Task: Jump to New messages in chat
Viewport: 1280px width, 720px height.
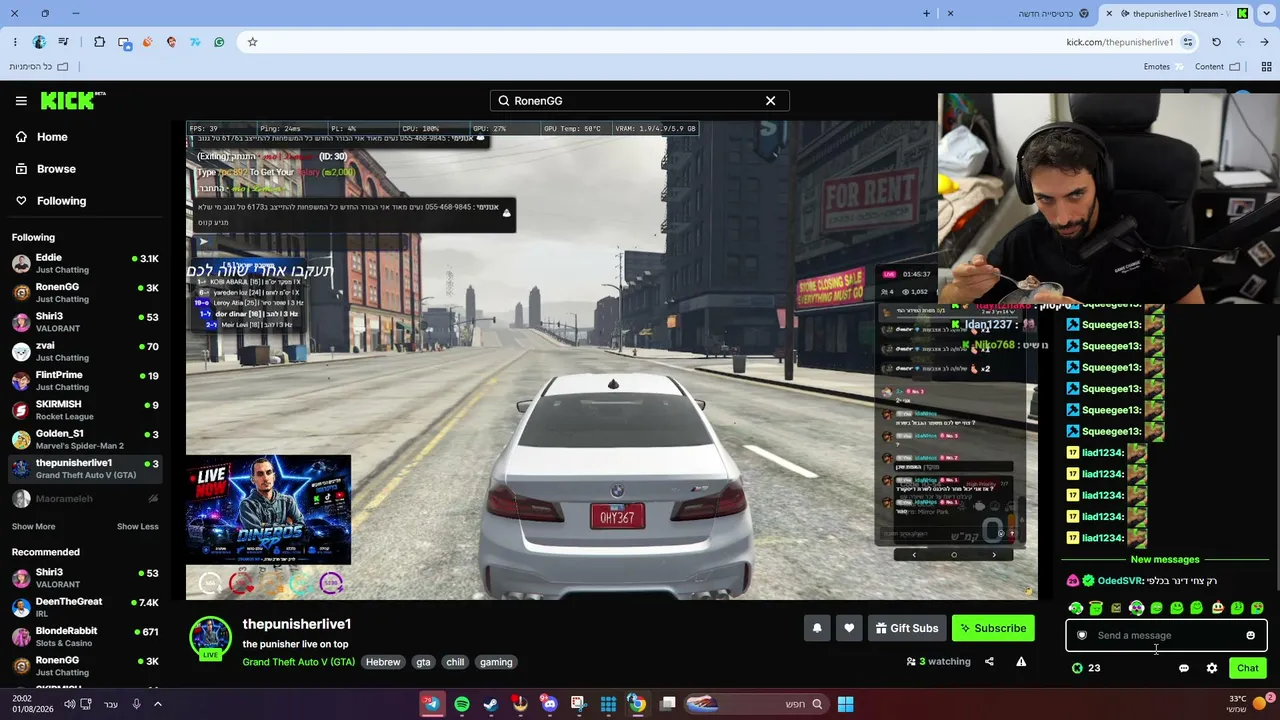Action: (x=1165, y=559)
